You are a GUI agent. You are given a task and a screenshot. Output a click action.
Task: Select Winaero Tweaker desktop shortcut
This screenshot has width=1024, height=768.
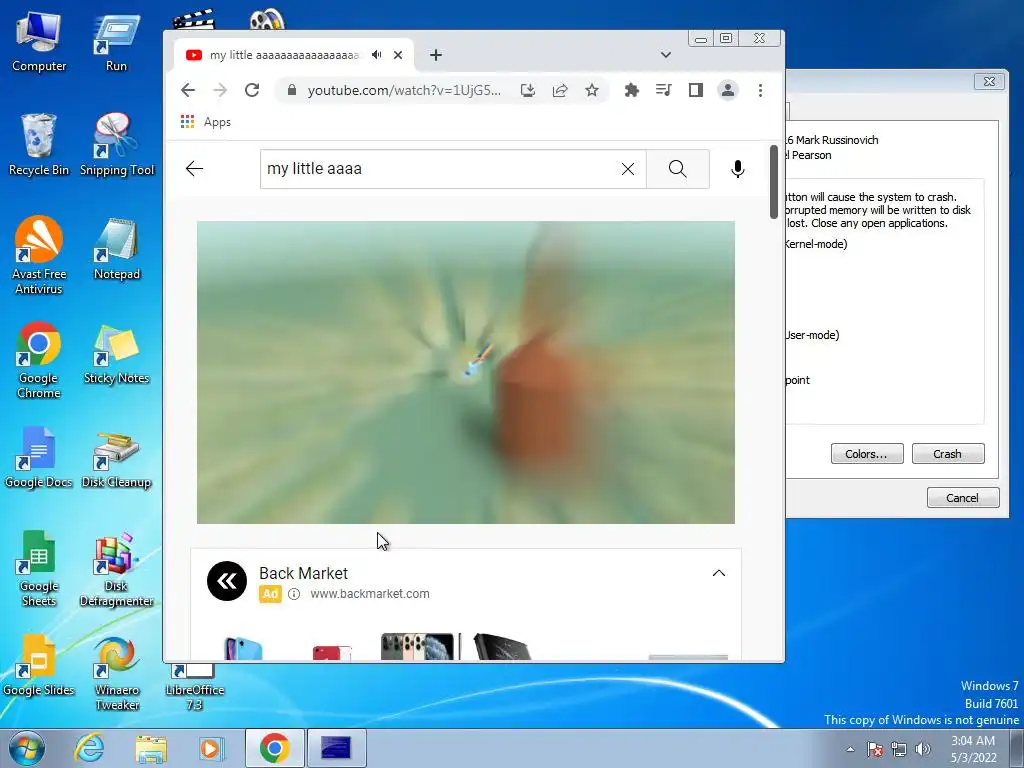[117, 674]
